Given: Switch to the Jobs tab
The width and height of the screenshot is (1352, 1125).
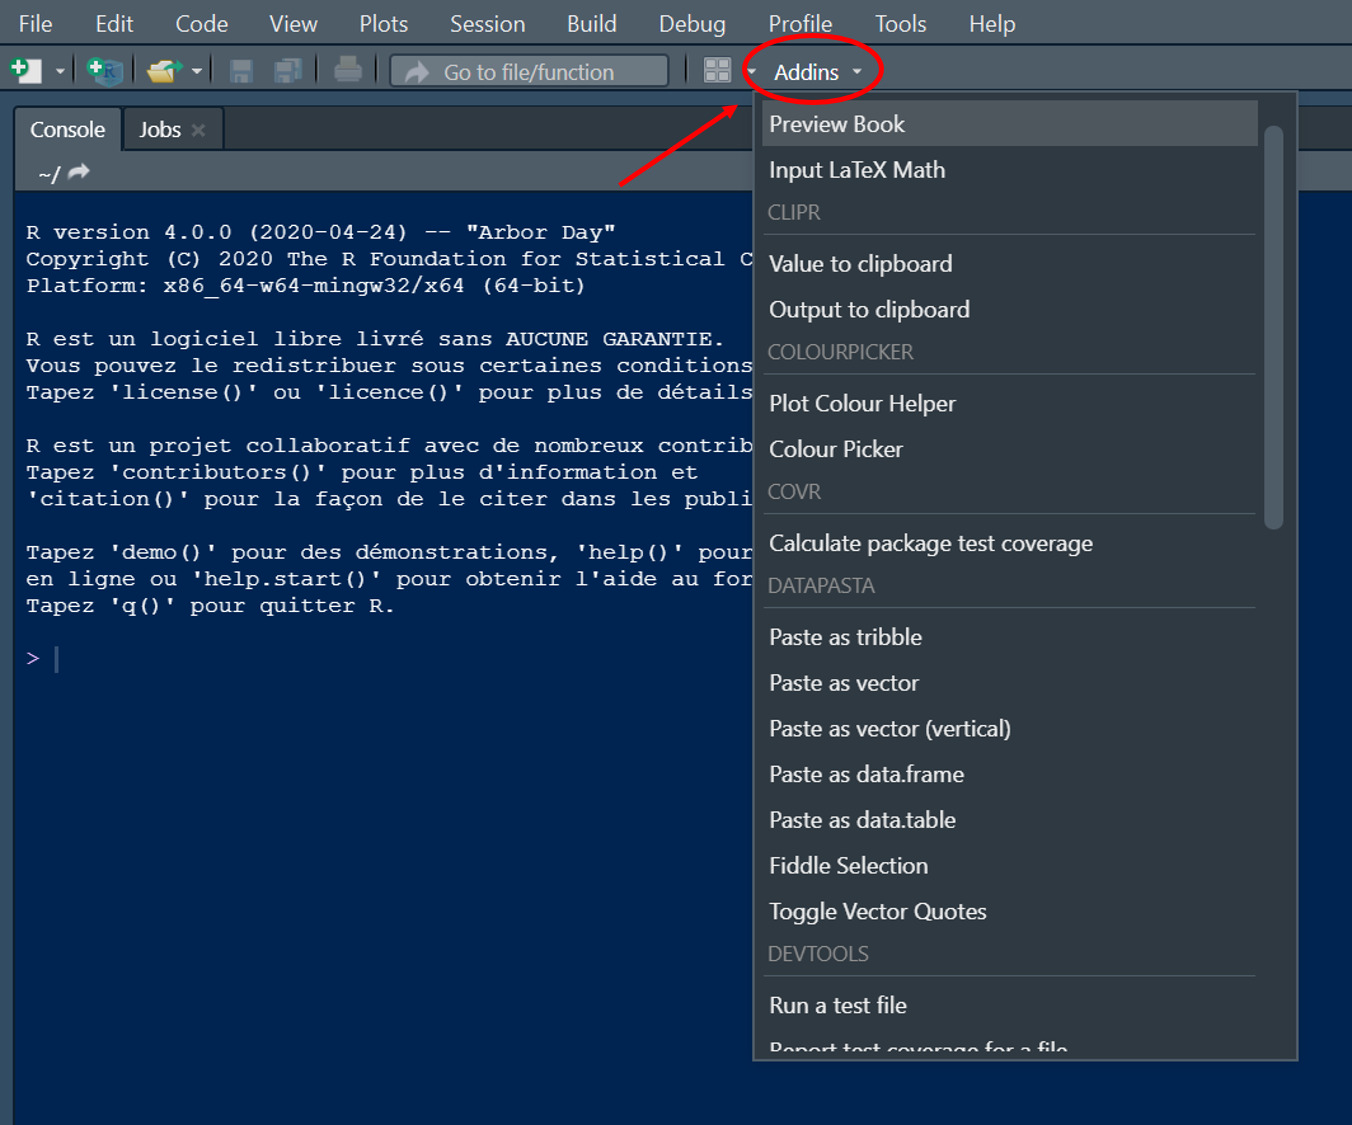Looking at the screenshot, I should tap(160, 128).
